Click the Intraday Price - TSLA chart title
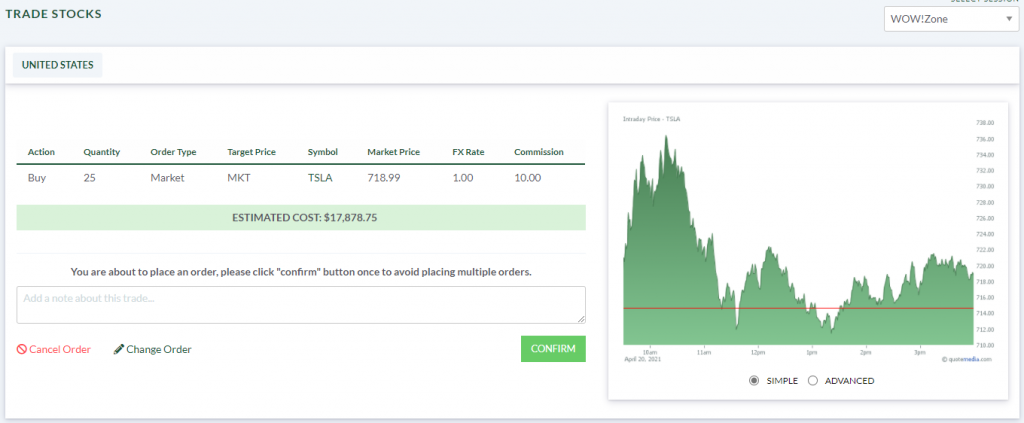This screenshot has height=423, width=1024. coord(652,119)
